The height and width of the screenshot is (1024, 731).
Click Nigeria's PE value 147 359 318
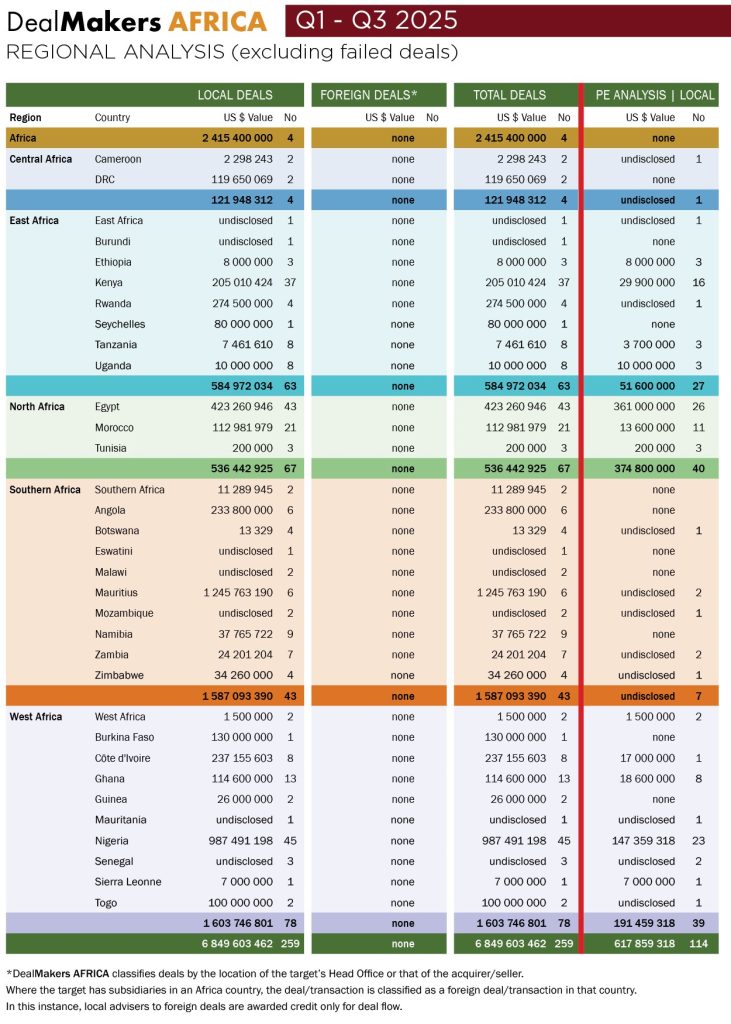click(643, 841)
